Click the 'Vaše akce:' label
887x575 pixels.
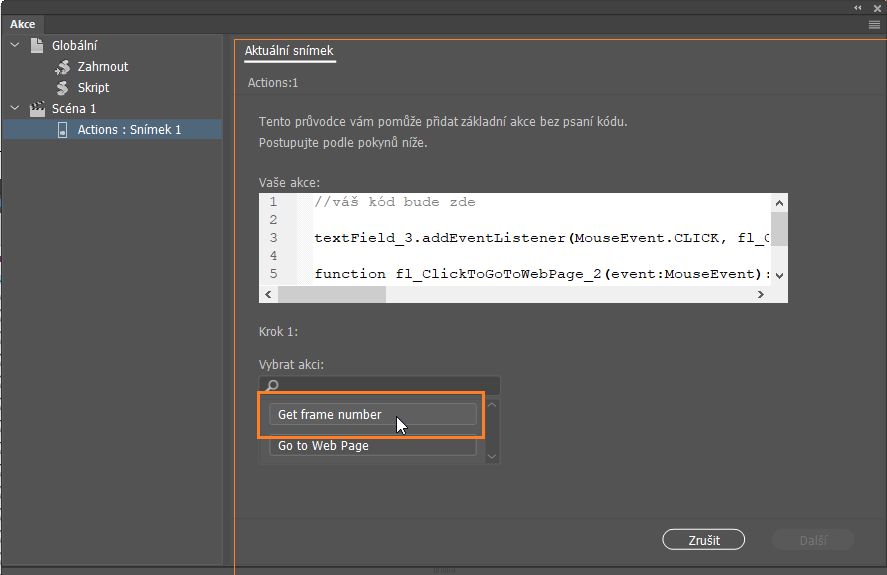[x=289, y=182]
